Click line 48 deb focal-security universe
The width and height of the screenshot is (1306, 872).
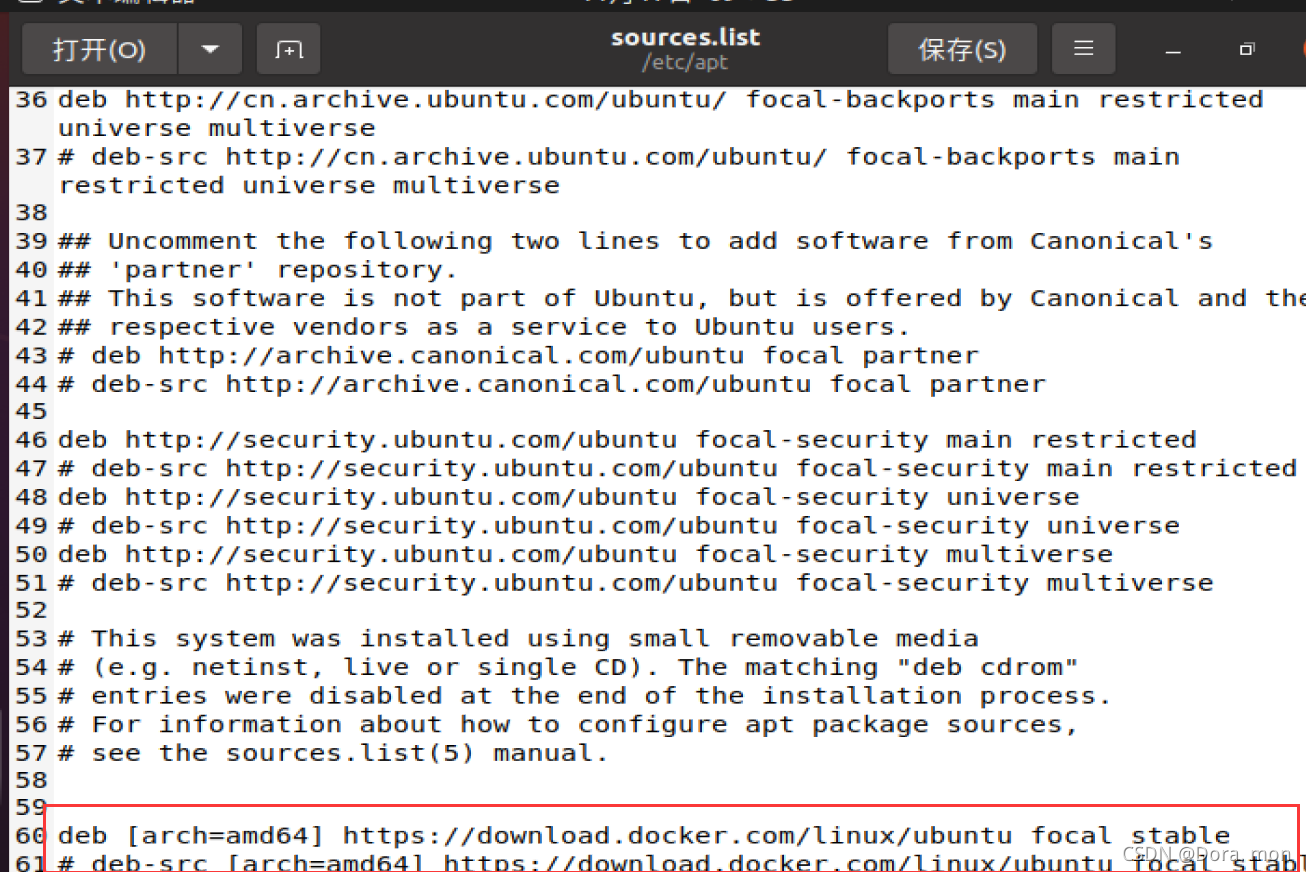[568, 497]
